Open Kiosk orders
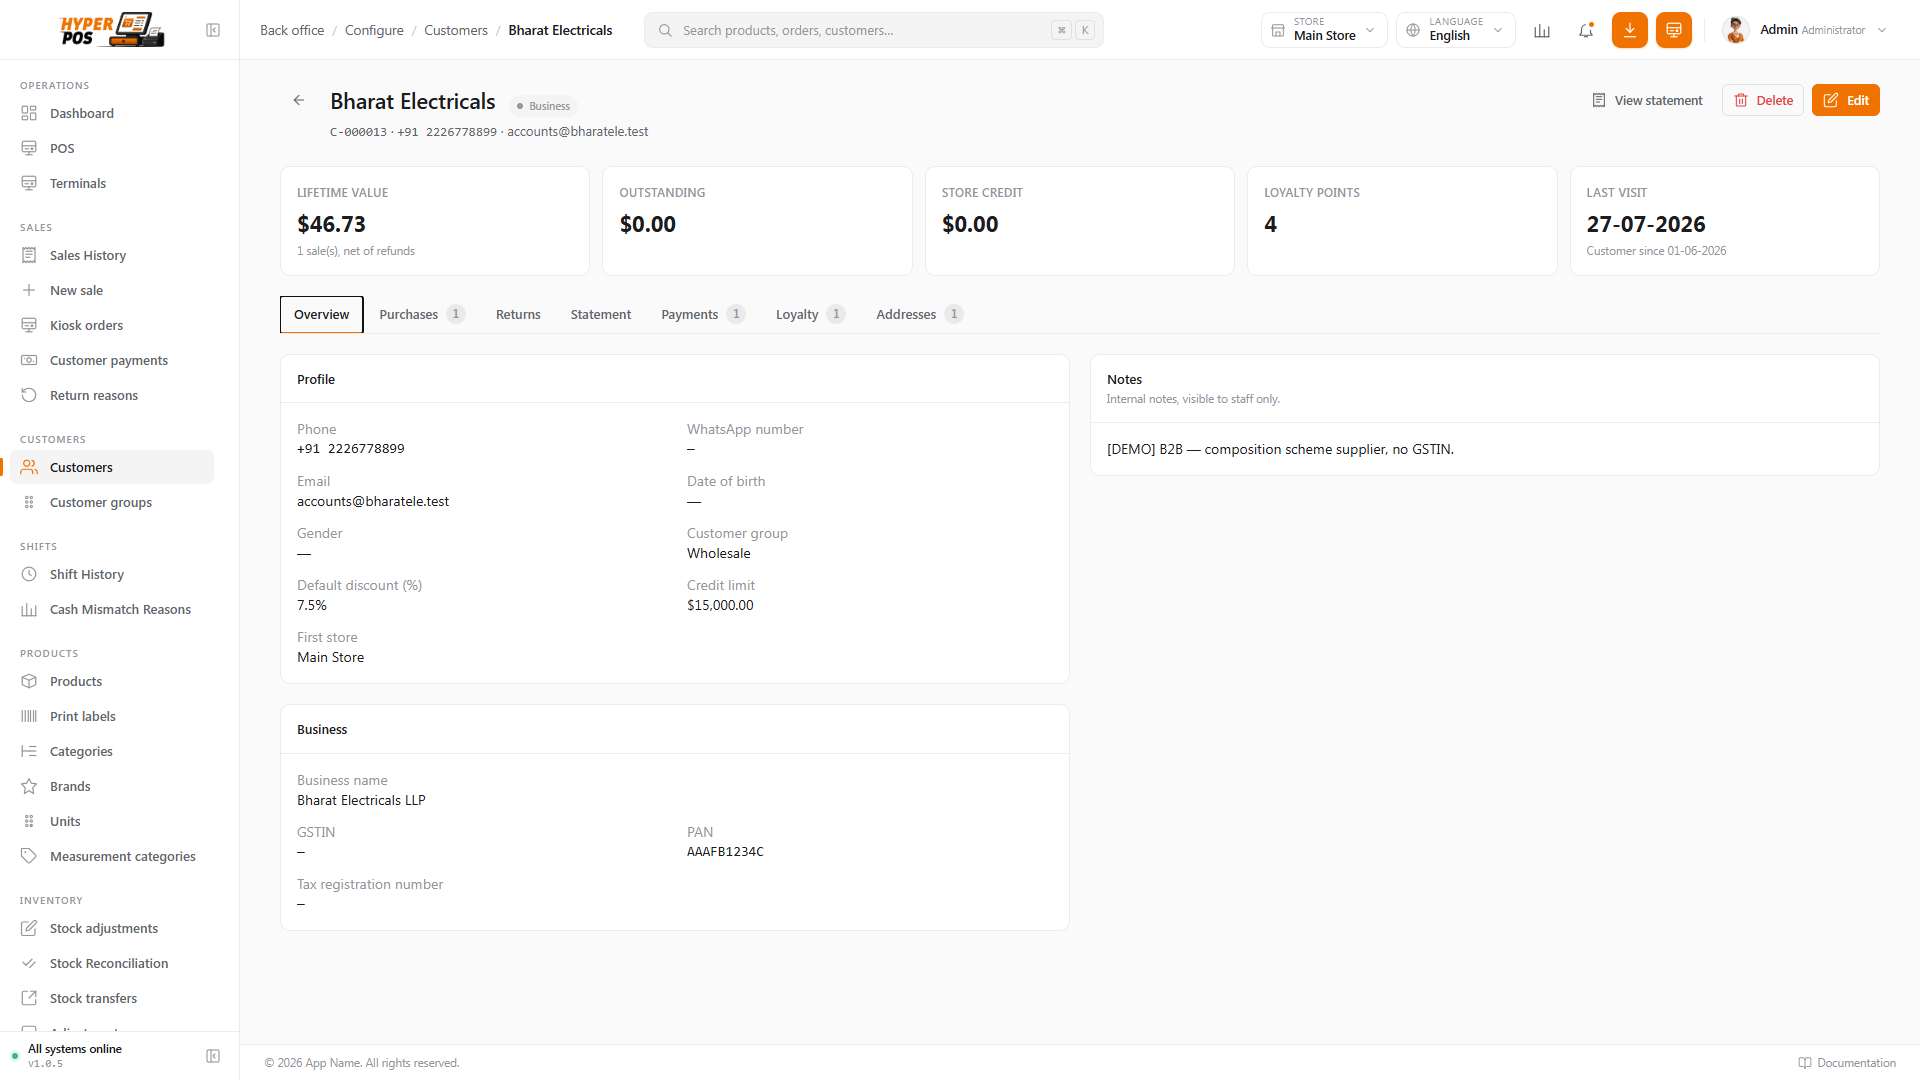 (112, 325)
